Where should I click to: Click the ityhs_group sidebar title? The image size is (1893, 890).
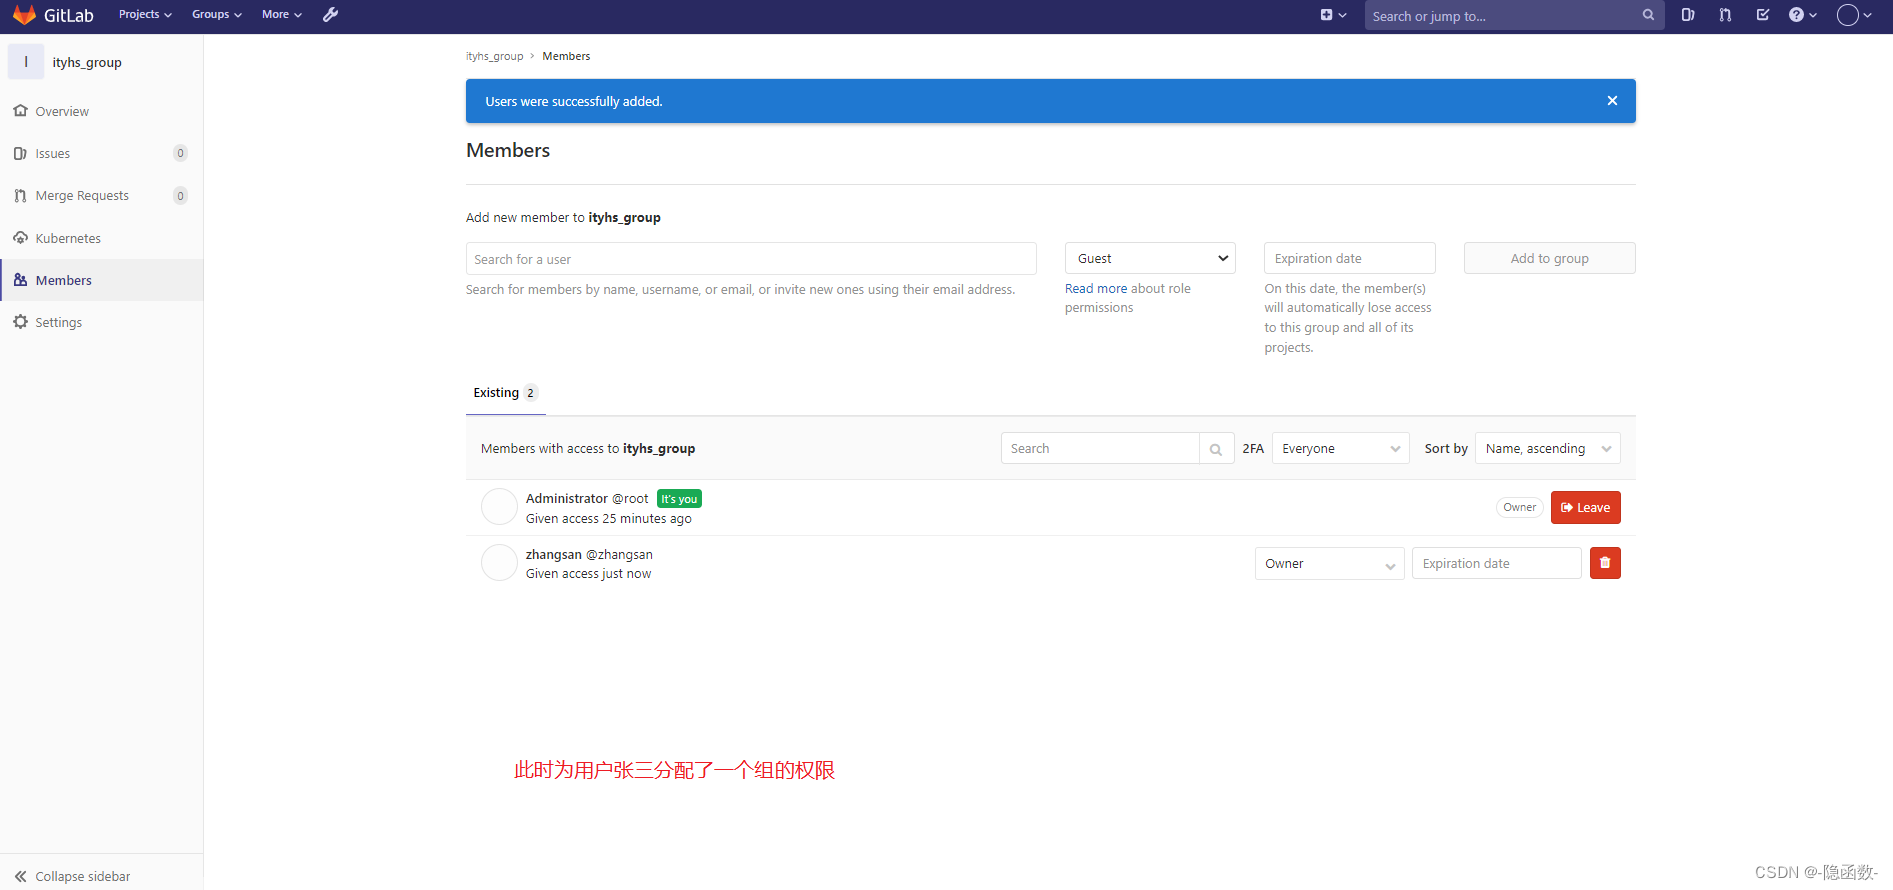(x=87, y=62)
